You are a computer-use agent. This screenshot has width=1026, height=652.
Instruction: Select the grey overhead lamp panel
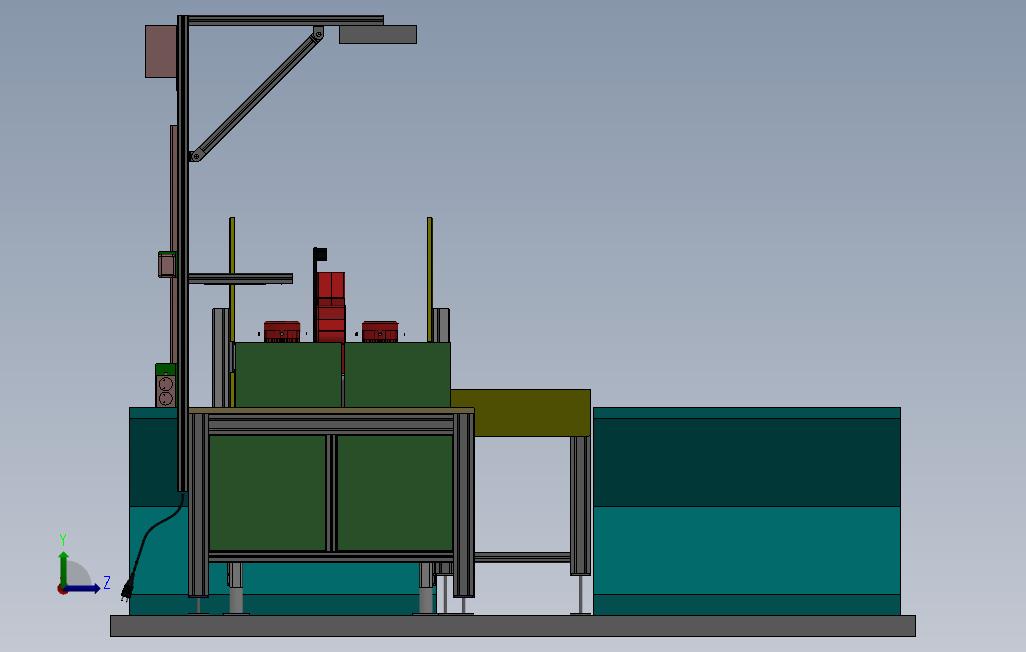(x=378, y=35)
